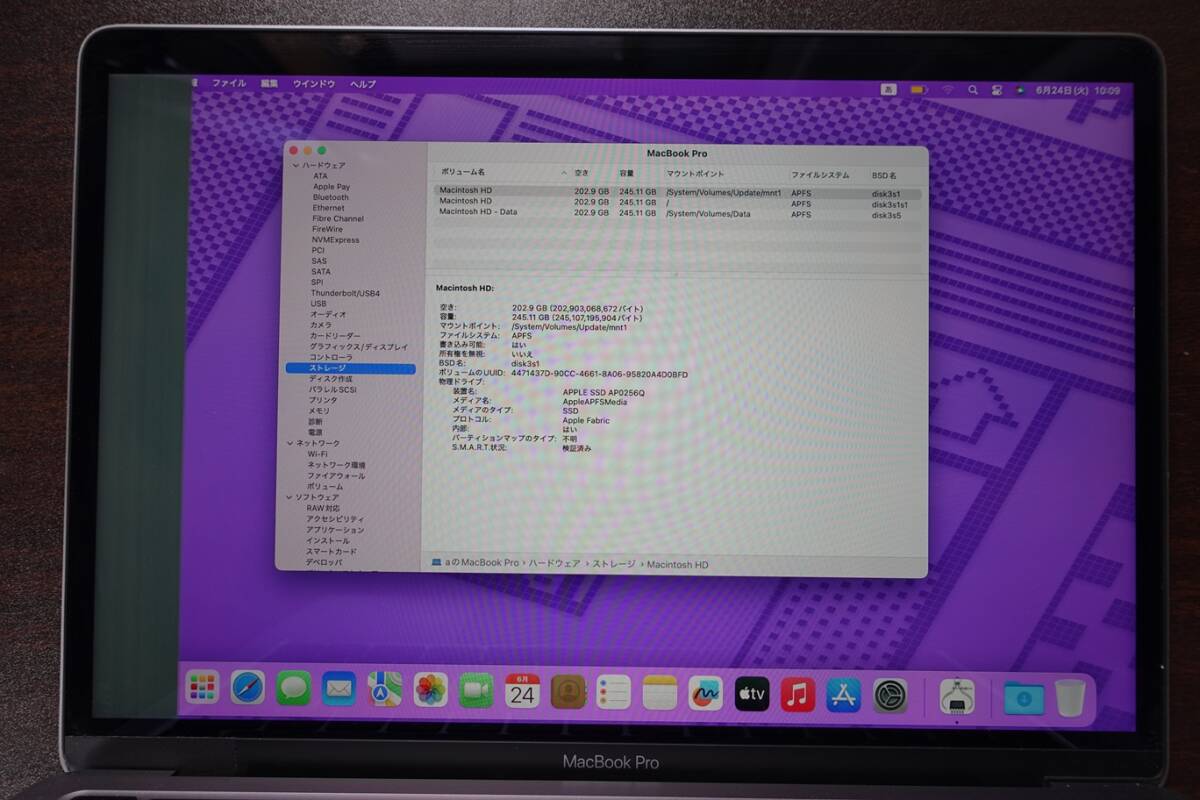
Task: Collapse the ソフトウェア section in sidebar
Action: click(288, 497)
